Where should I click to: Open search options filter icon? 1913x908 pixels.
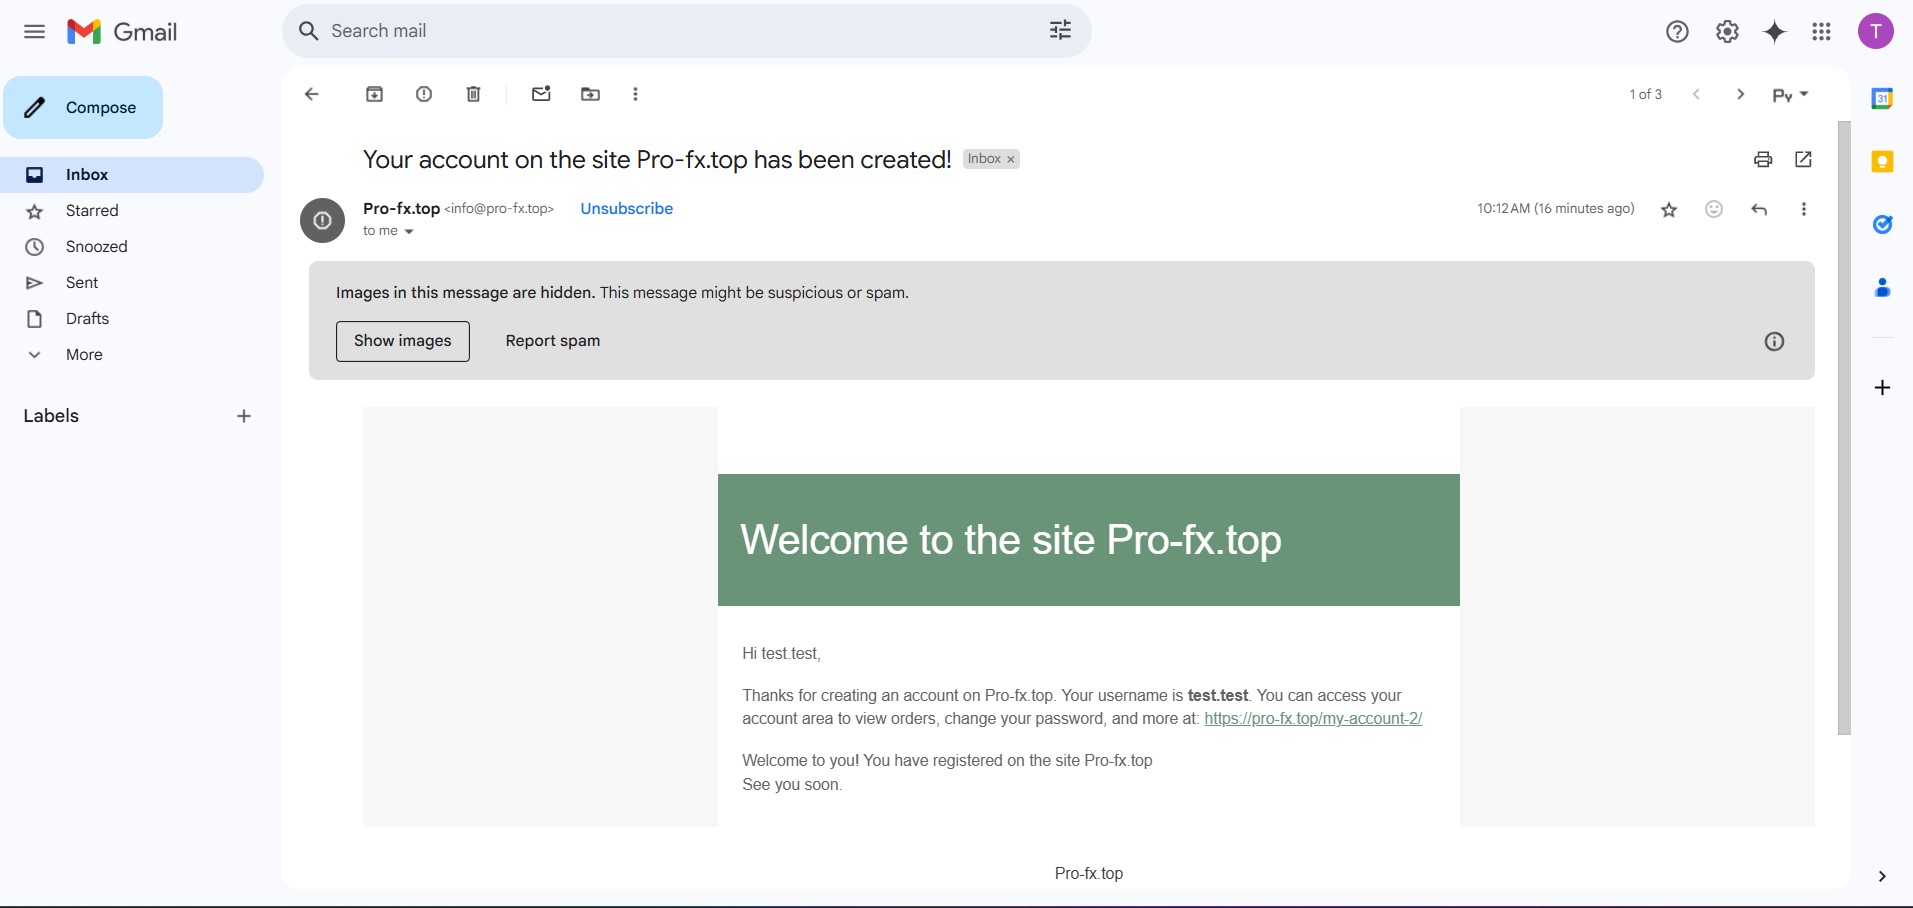click(x=1060, y=31)
